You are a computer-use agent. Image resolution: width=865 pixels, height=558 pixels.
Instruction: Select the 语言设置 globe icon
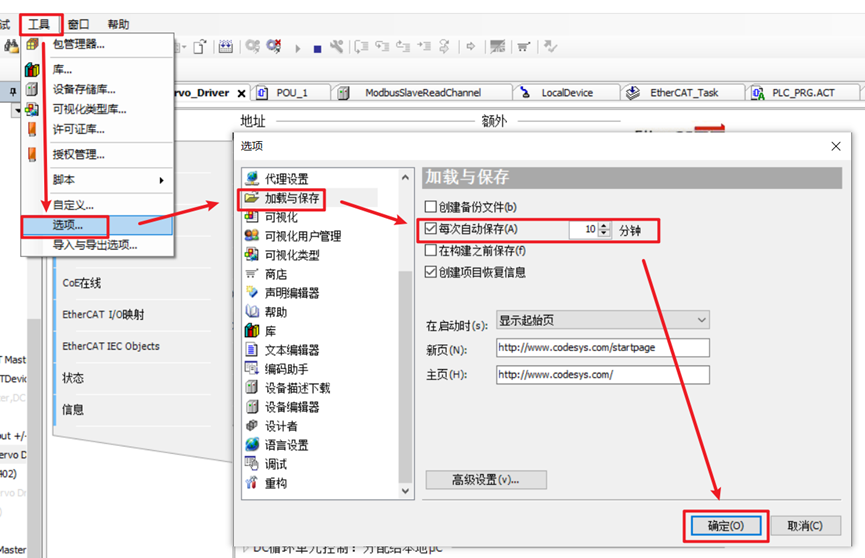(252, 445)
